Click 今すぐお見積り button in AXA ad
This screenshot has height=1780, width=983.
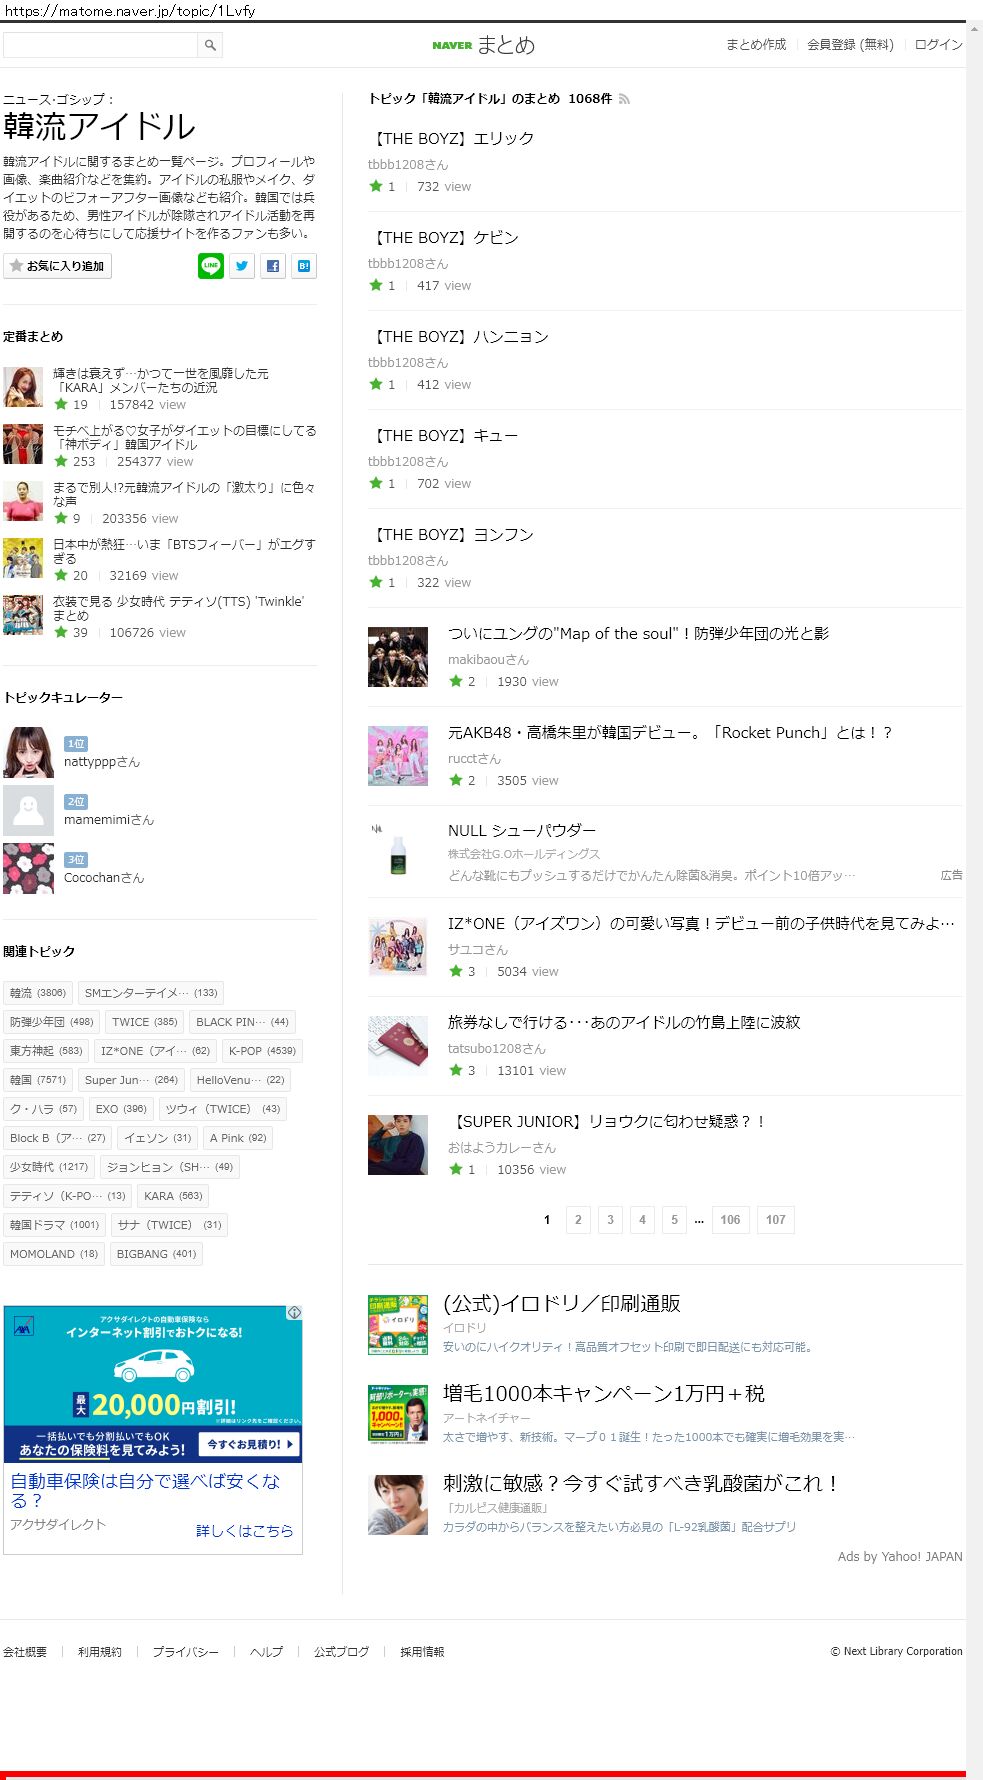click(250, 1444)
